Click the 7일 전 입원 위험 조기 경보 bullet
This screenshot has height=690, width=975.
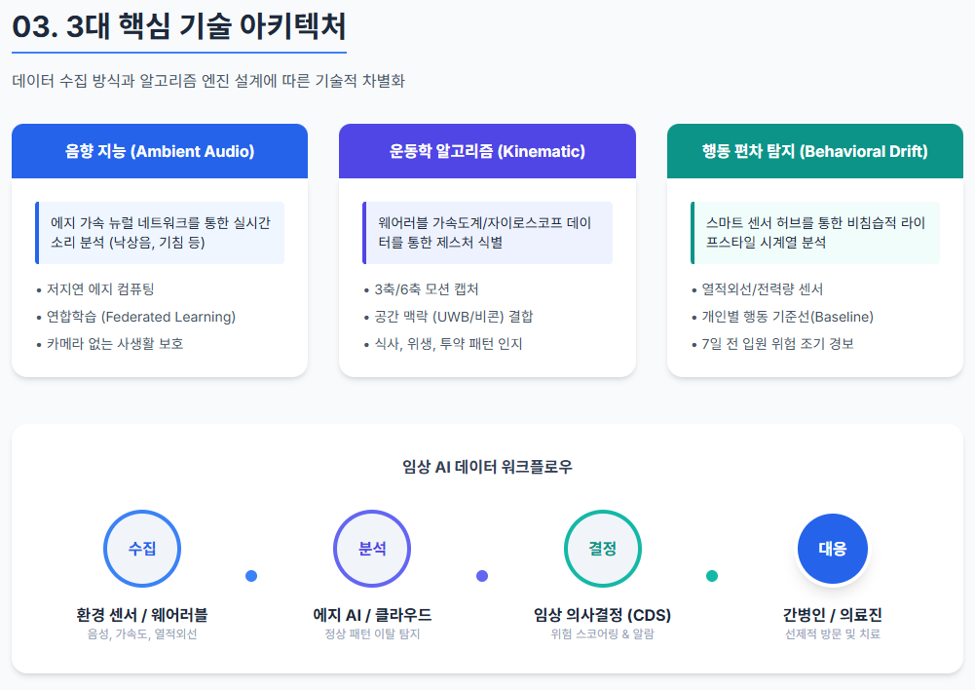[773, 344]
